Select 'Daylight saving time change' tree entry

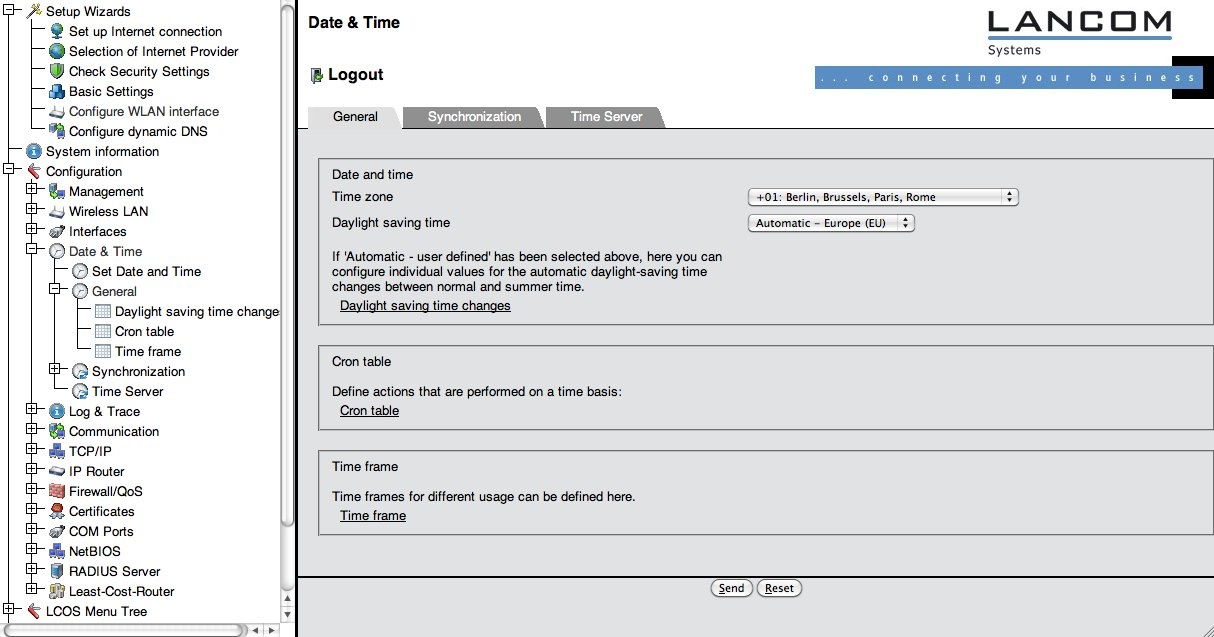tap(197, 311)
